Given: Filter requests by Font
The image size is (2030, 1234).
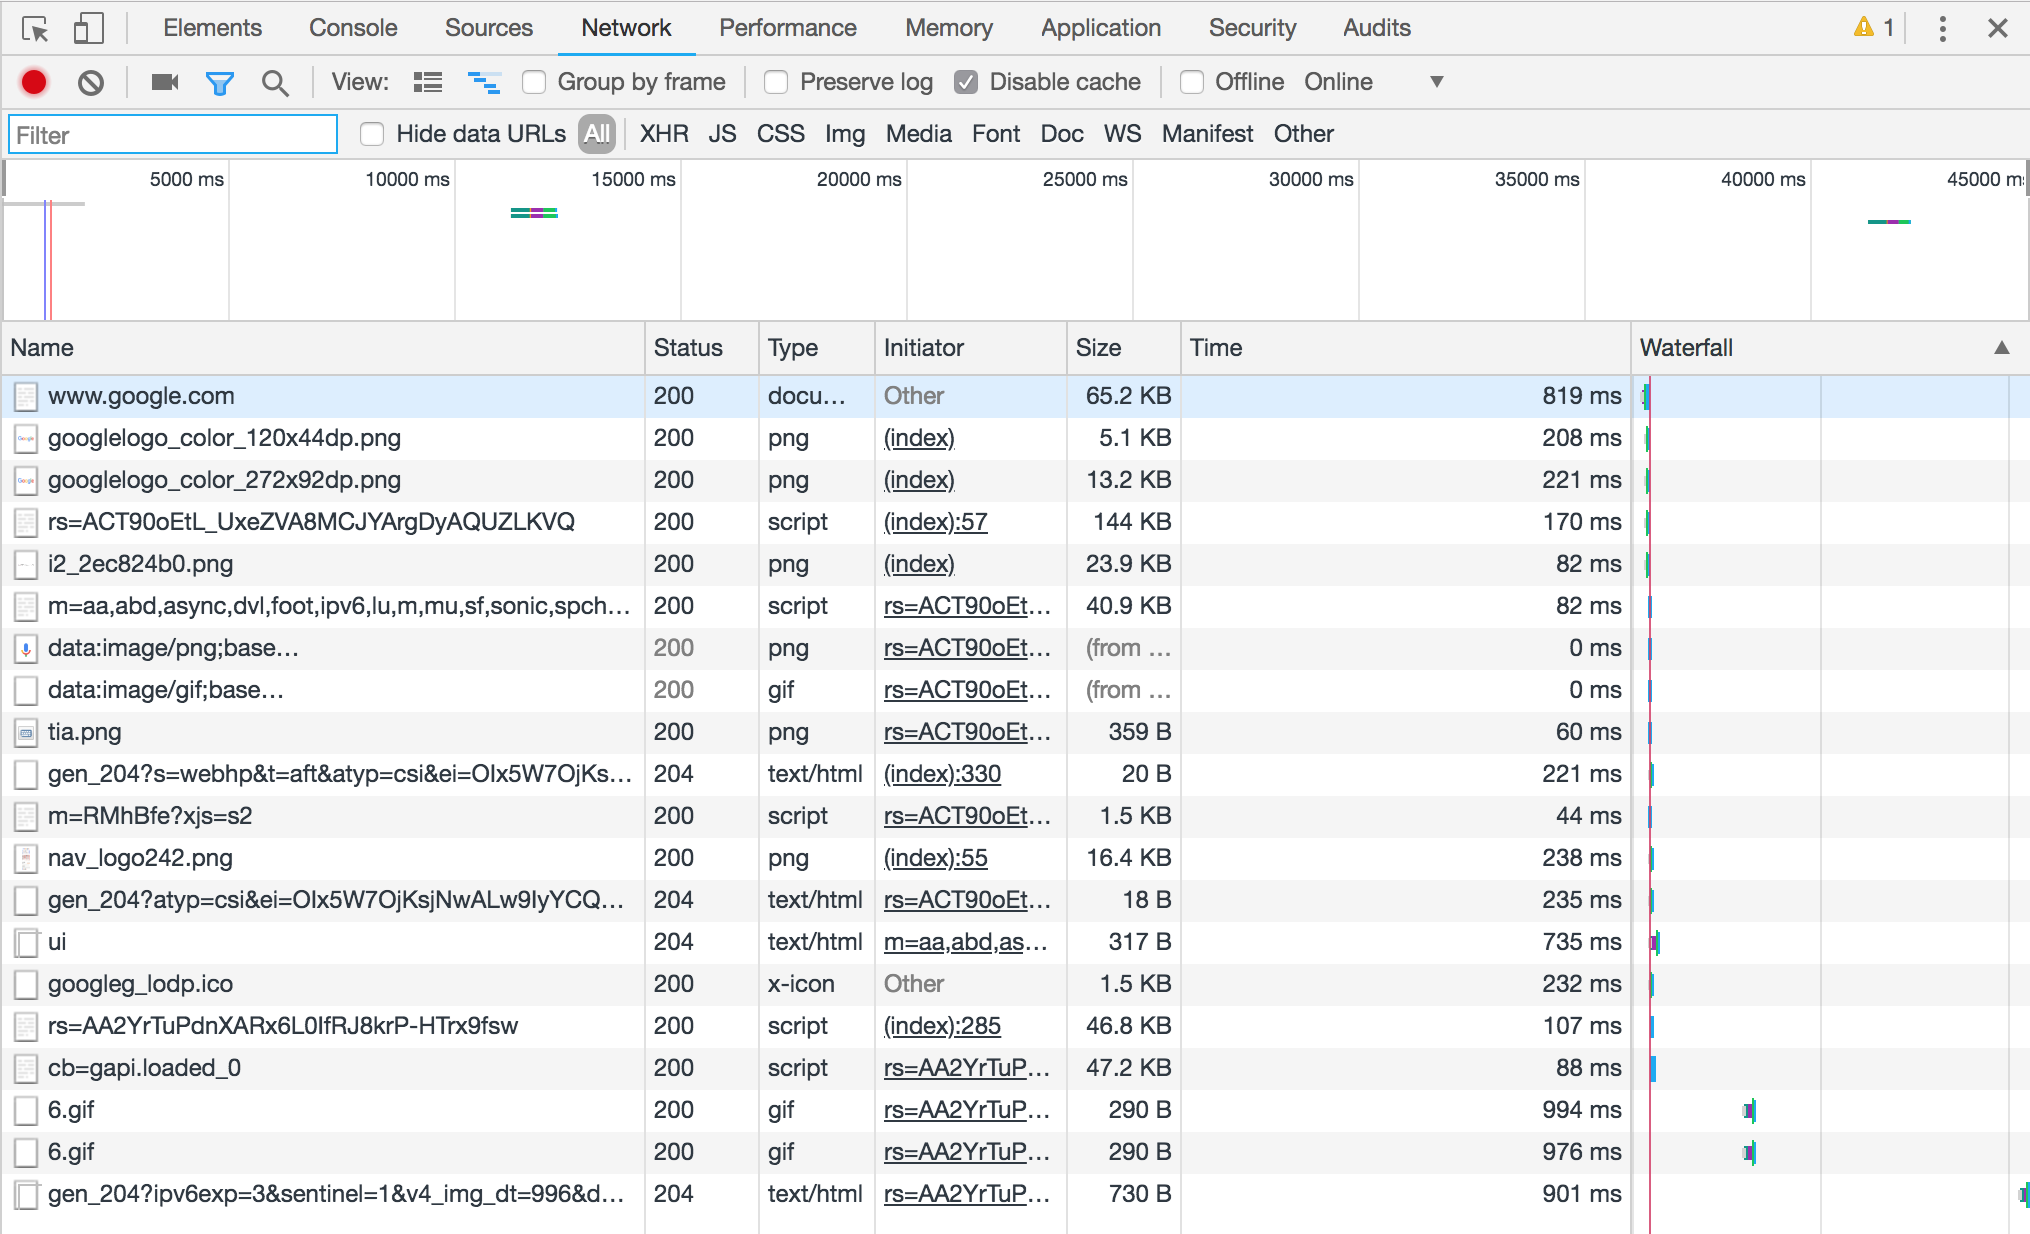Looking at the screenshot, I should point(996,134).
